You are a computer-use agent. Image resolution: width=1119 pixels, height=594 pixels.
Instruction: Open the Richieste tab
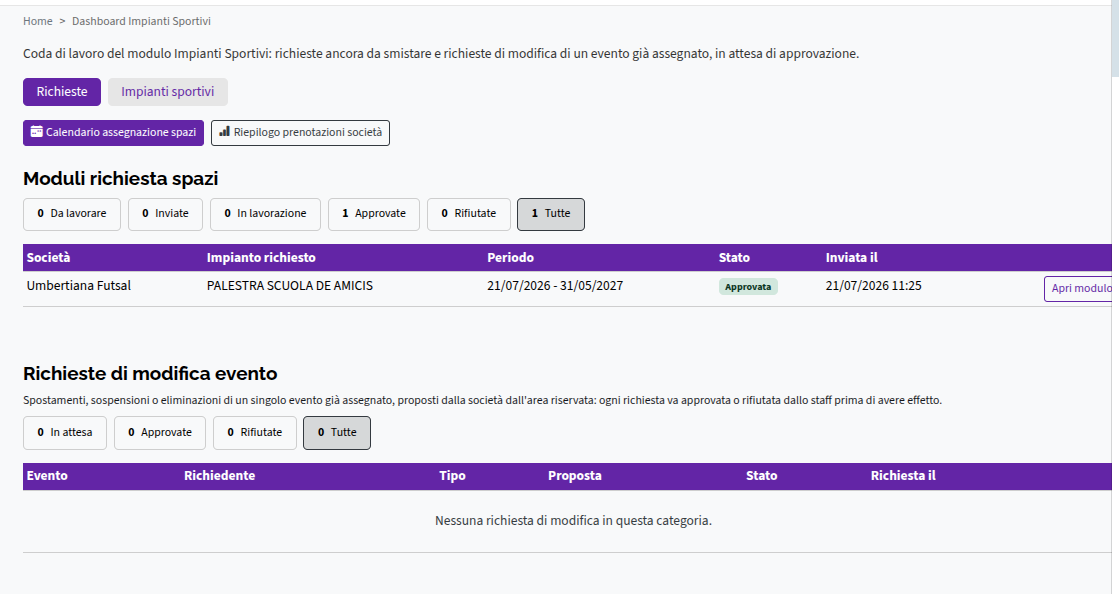[x=62, y=91]
